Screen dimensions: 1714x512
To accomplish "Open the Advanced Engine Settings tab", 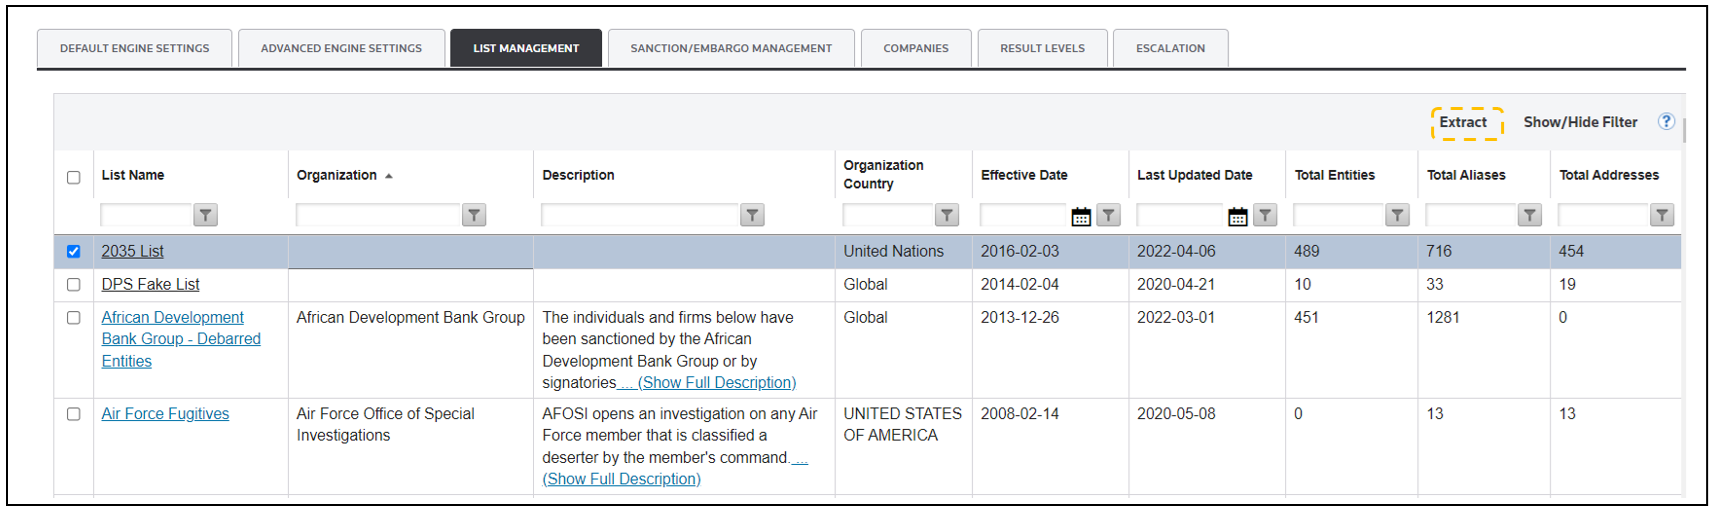I will [x=341, y=48].
